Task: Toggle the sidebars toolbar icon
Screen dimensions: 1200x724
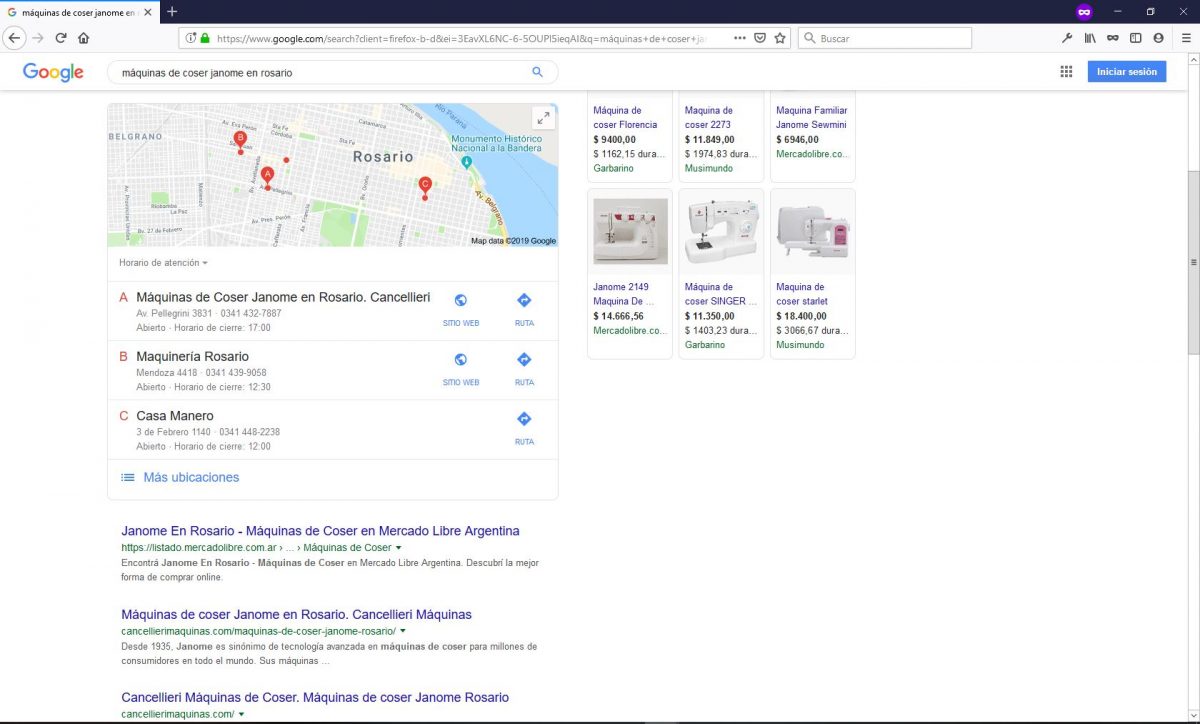Action: click(1135, 37)
